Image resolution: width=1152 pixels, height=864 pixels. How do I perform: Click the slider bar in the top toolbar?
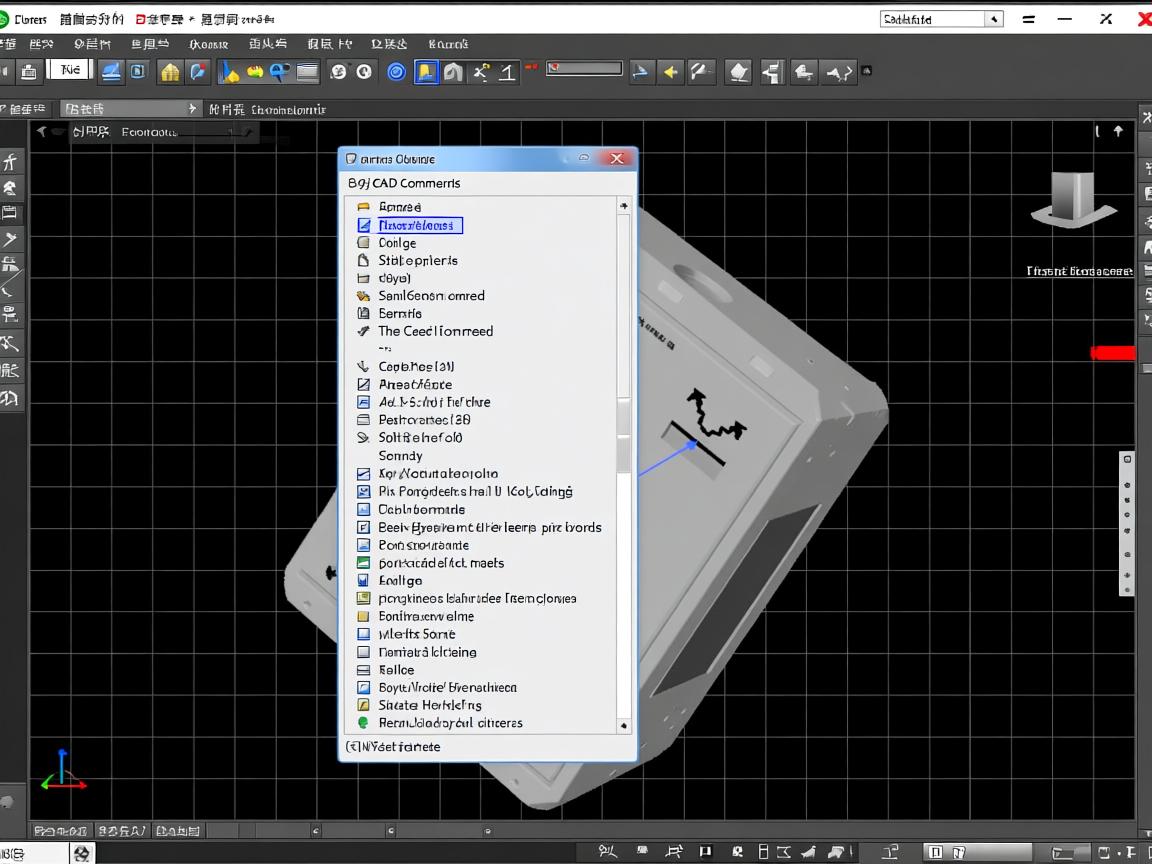pos(584,69)
